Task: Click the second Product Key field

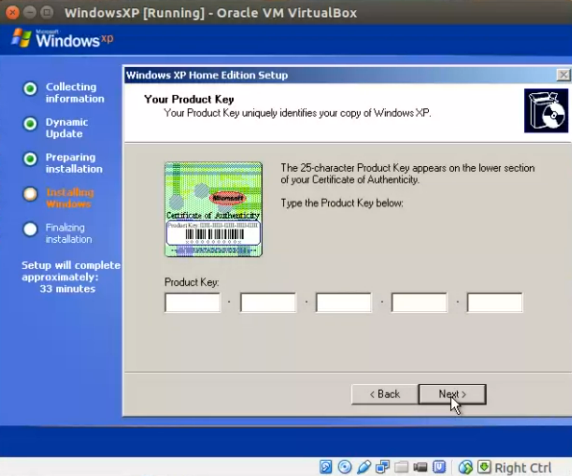Action: coord(268,302)
